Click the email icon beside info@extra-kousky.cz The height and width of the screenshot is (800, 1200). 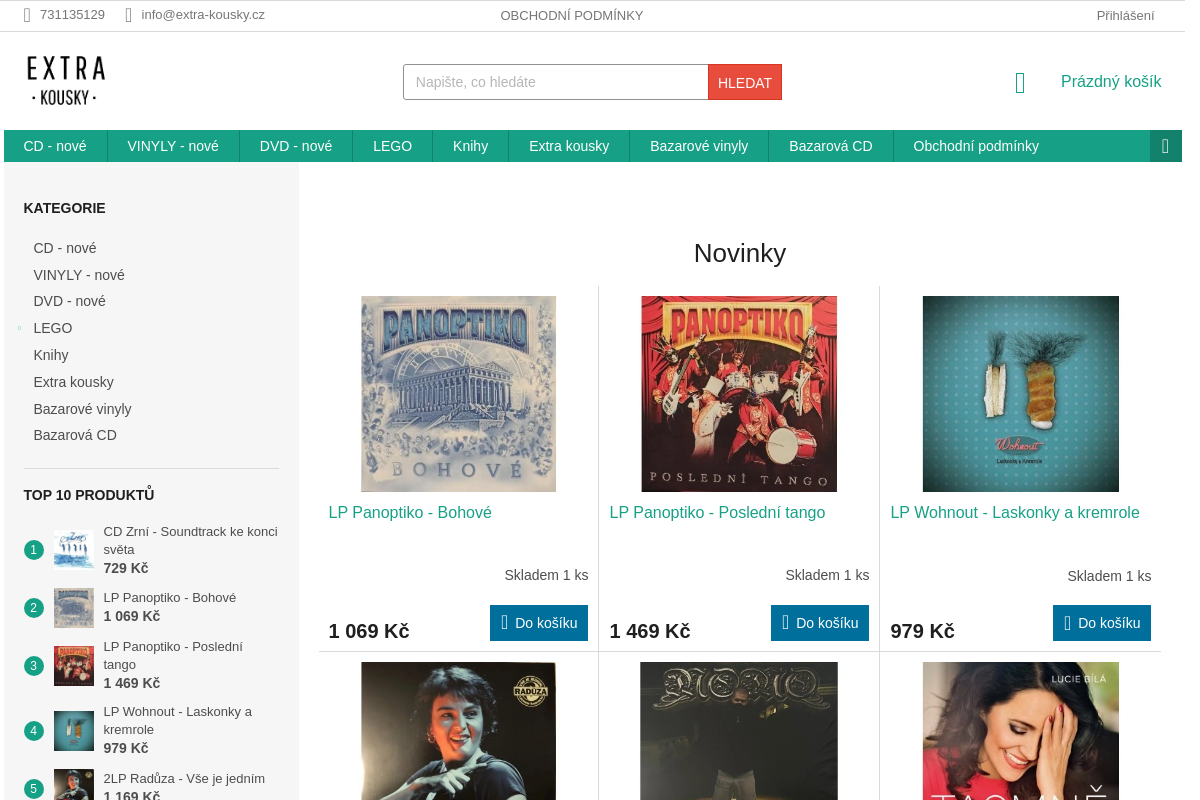tap(129, 15)
